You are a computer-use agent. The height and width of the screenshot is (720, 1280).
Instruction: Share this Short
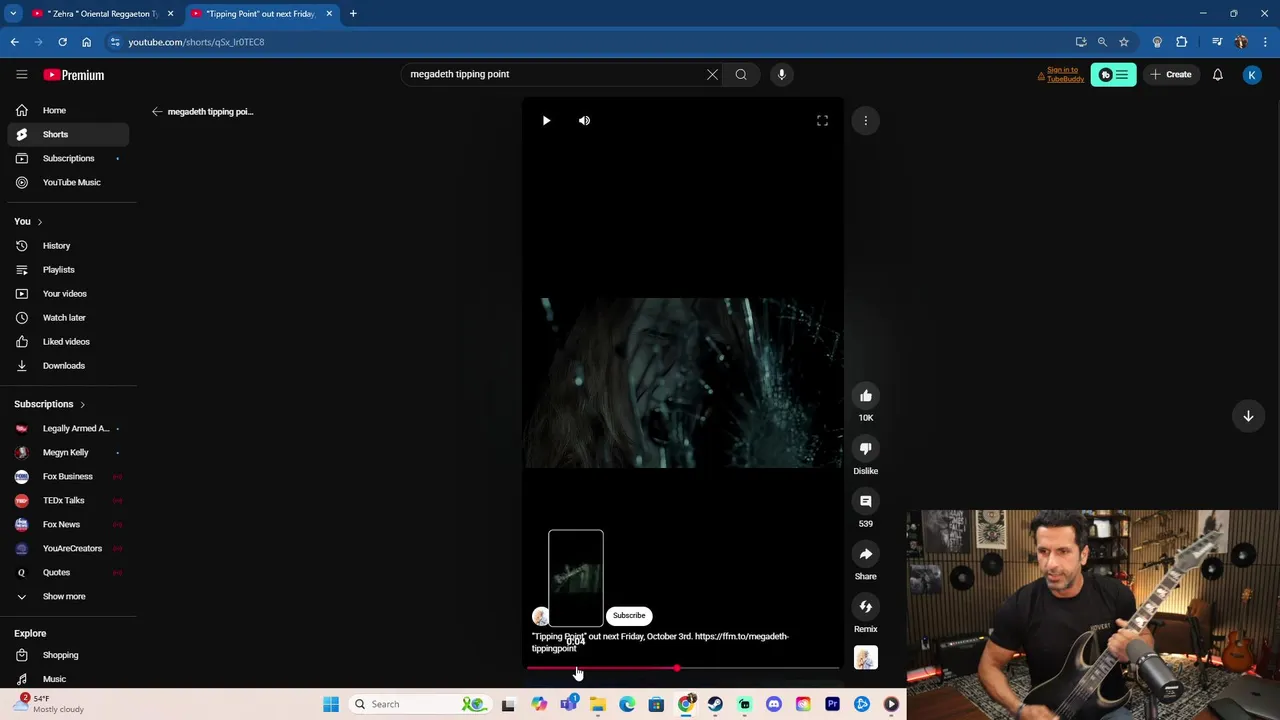866,554
